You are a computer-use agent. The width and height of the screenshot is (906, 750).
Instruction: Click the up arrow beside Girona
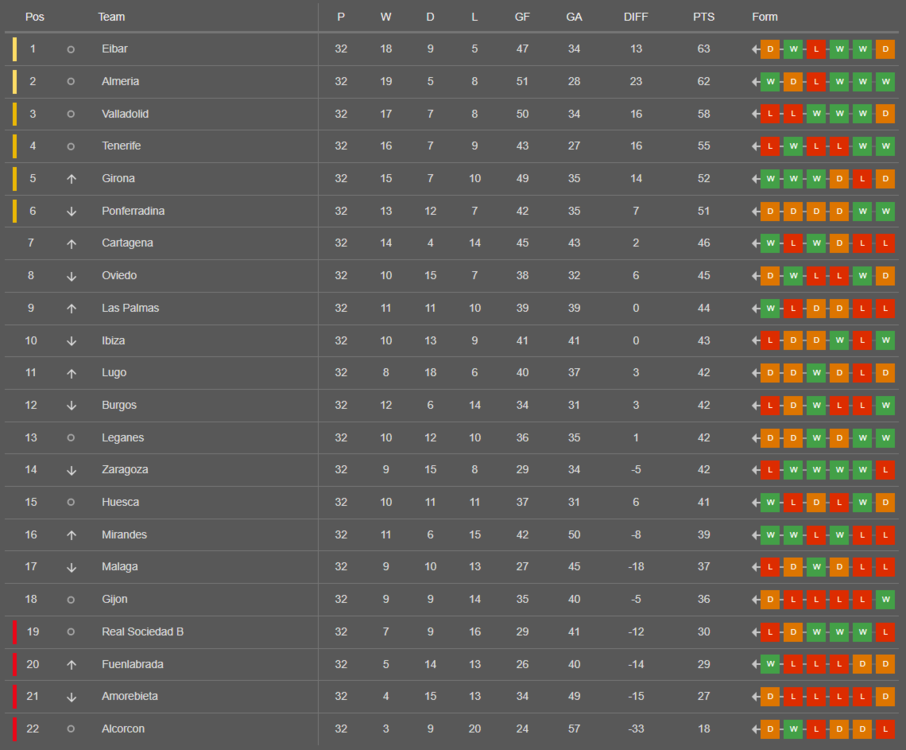[x=71, y=179]
